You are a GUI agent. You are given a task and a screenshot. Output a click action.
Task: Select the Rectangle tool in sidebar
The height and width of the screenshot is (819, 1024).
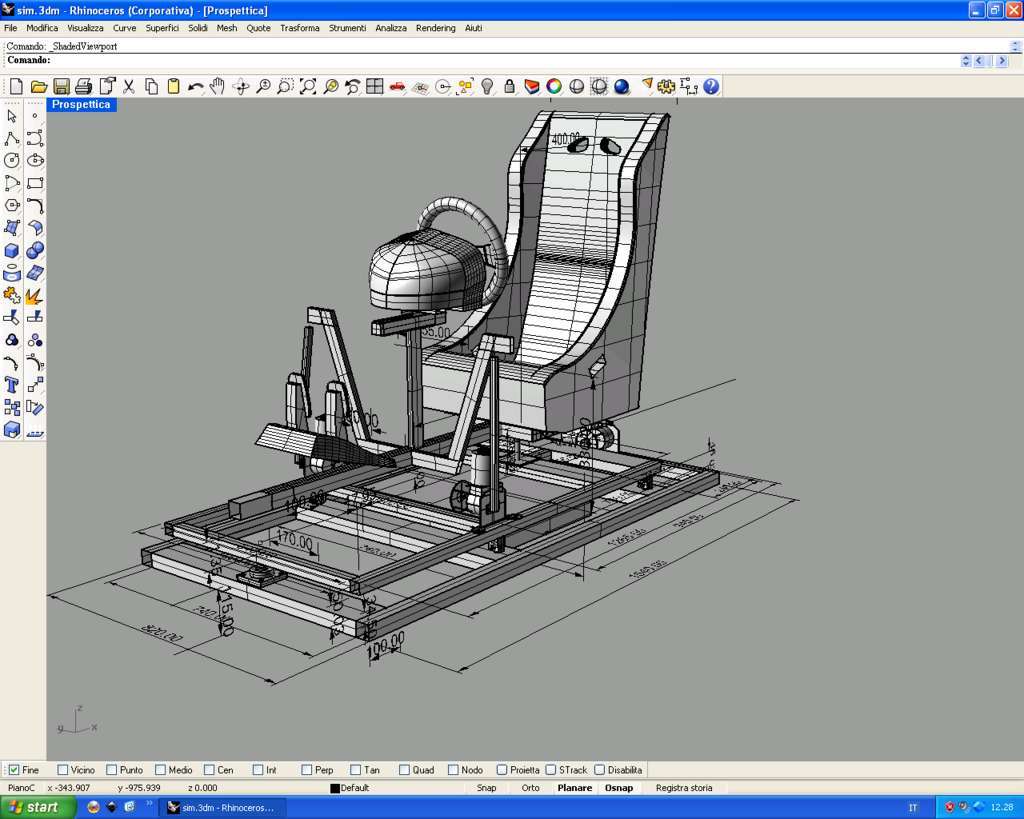click(x=35, y=183)
